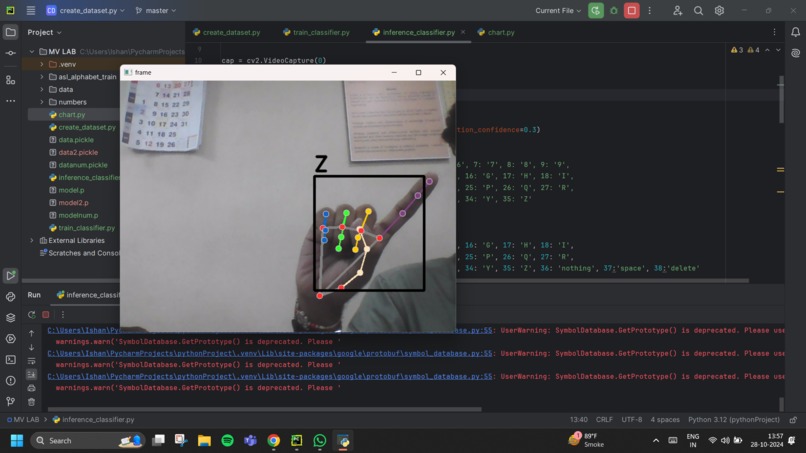Open IDE settings gear

(719, 10)
